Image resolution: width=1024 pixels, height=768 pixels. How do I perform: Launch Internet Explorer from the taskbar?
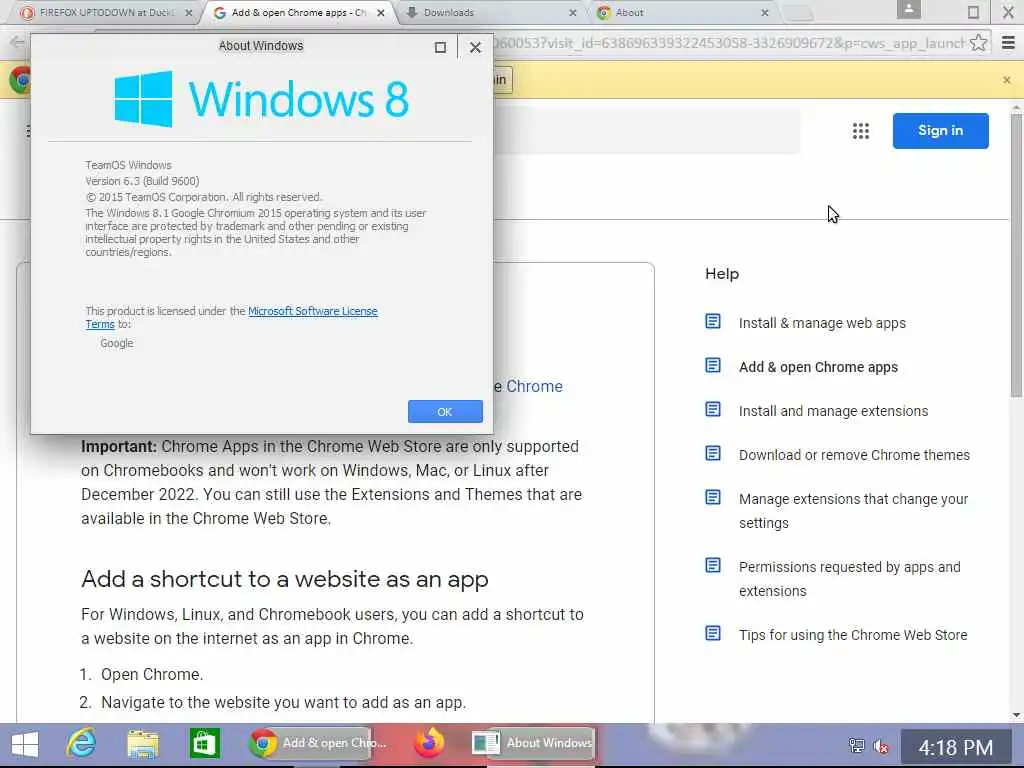(81, 744)
